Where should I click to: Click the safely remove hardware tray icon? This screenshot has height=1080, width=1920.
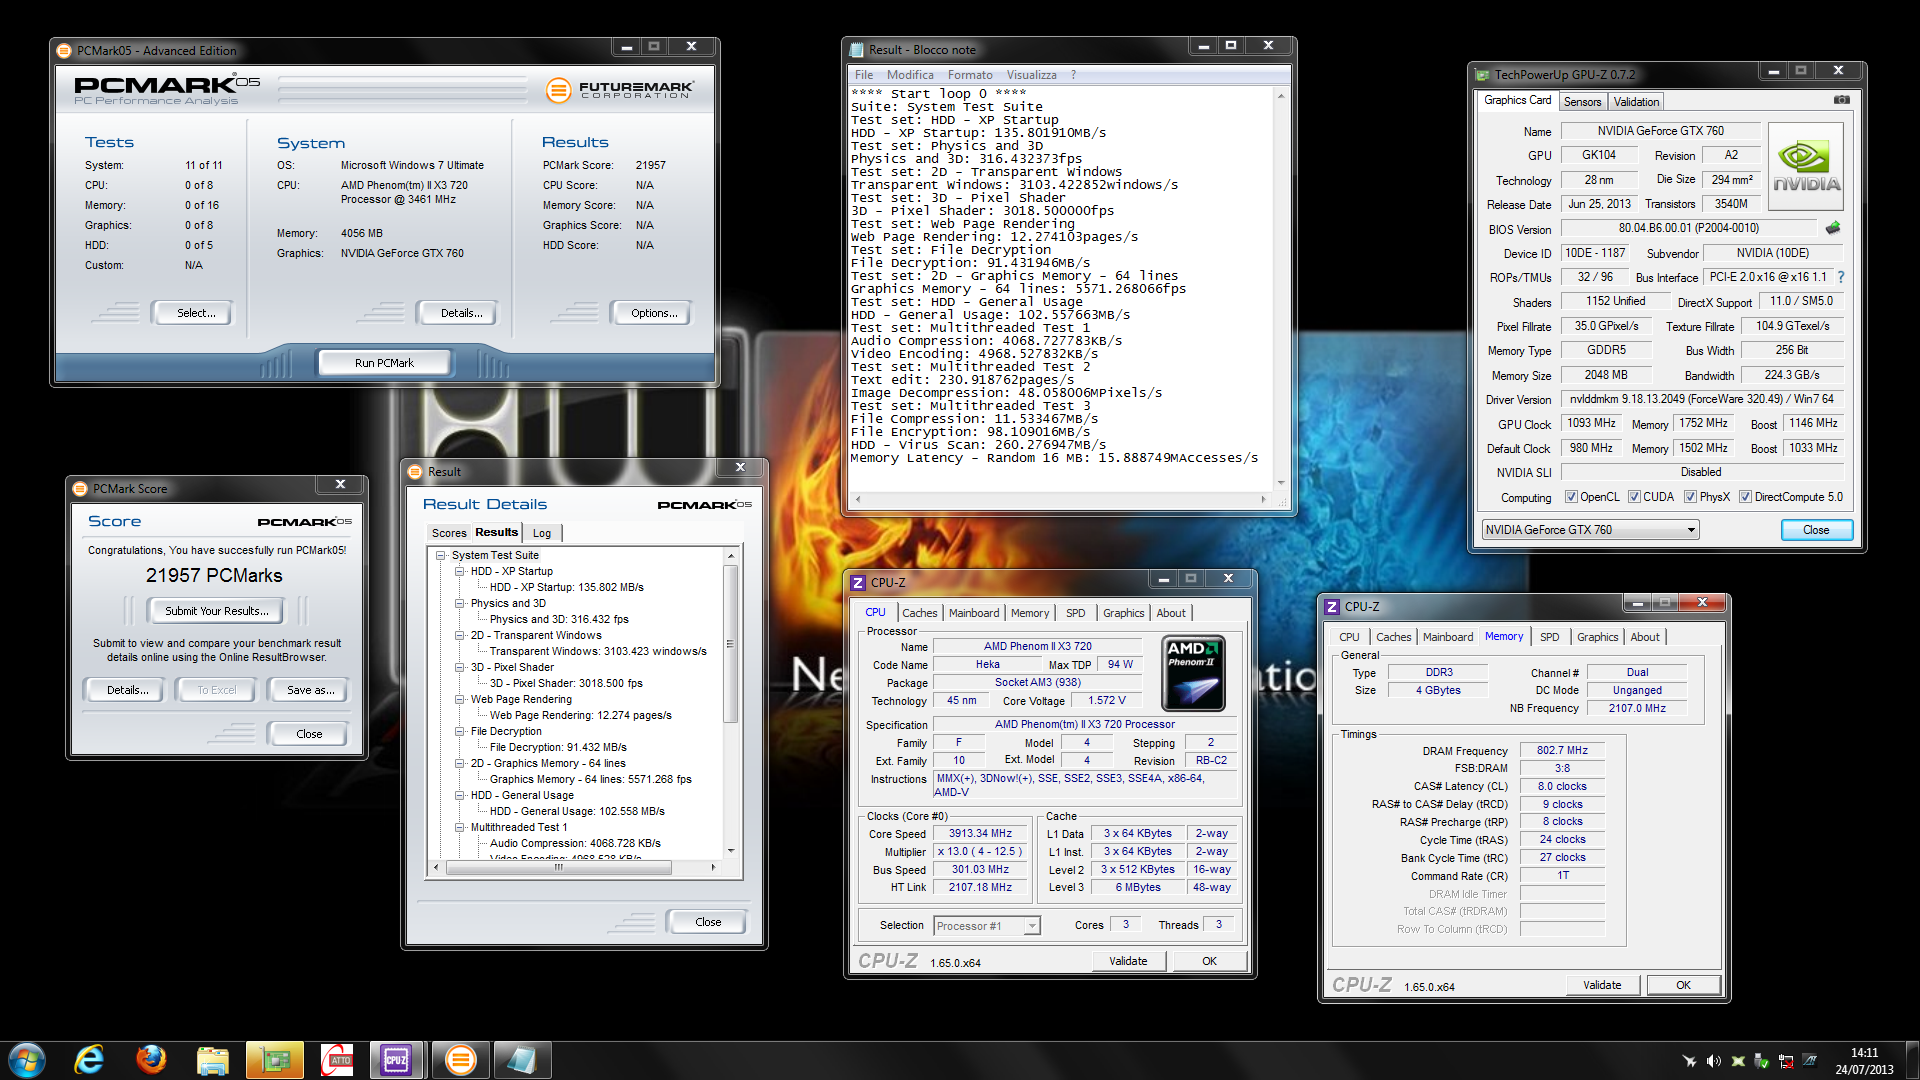click(x=1762, y=1061)
